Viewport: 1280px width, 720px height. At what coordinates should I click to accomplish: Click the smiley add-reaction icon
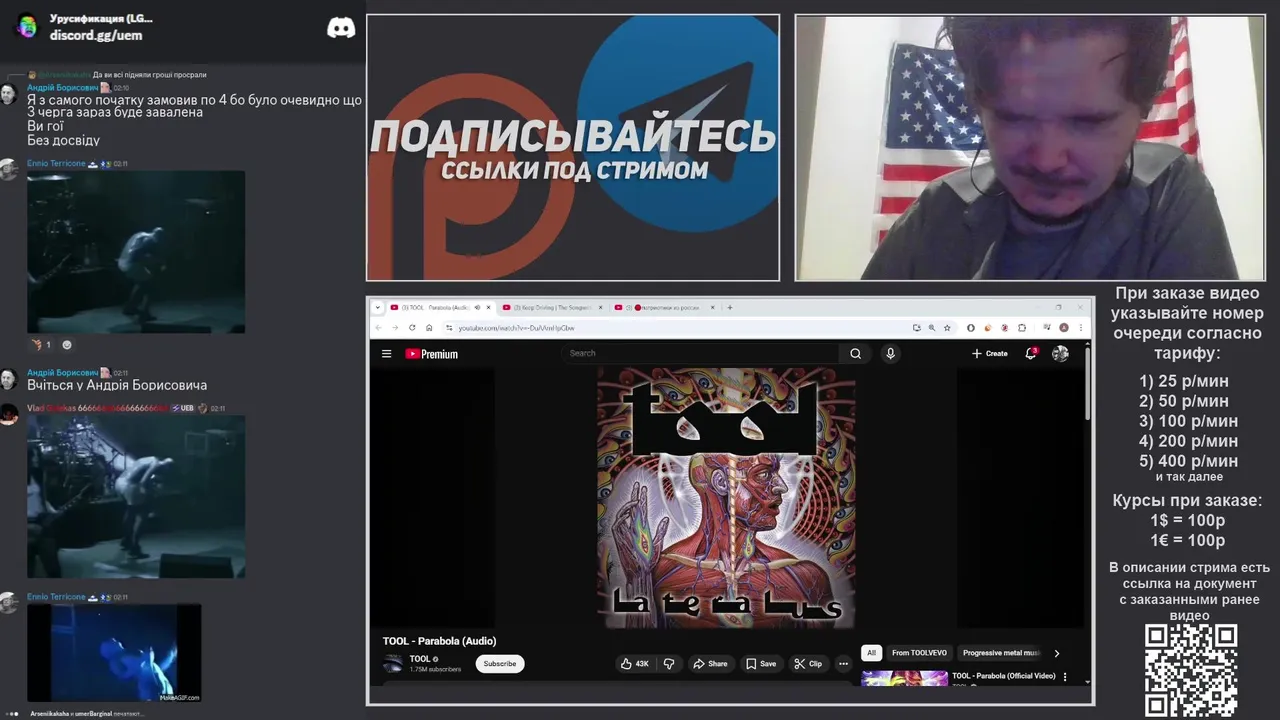[67, 345]
